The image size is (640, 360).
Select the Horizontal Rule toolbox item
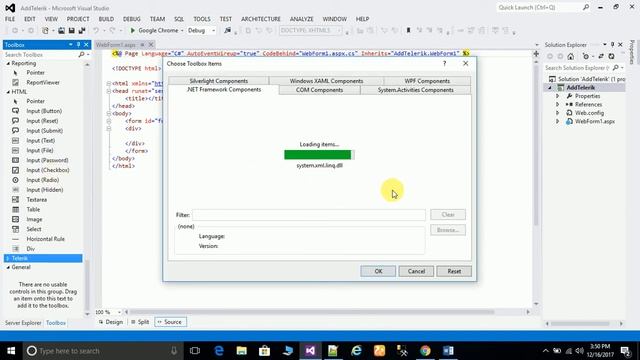point(45,239)
